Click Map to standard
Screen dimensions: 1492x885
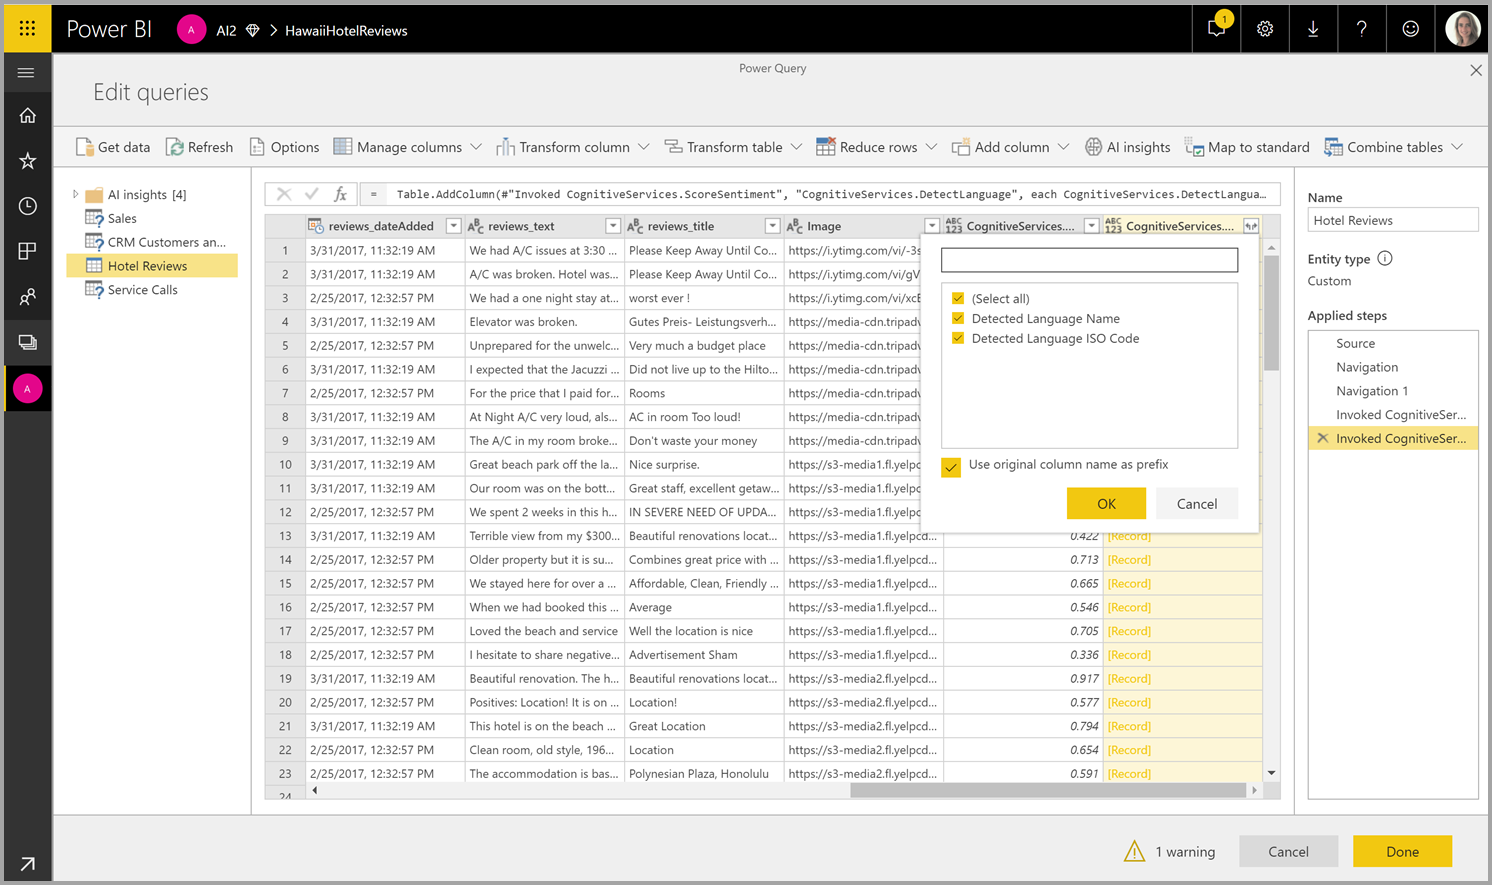1247,147
